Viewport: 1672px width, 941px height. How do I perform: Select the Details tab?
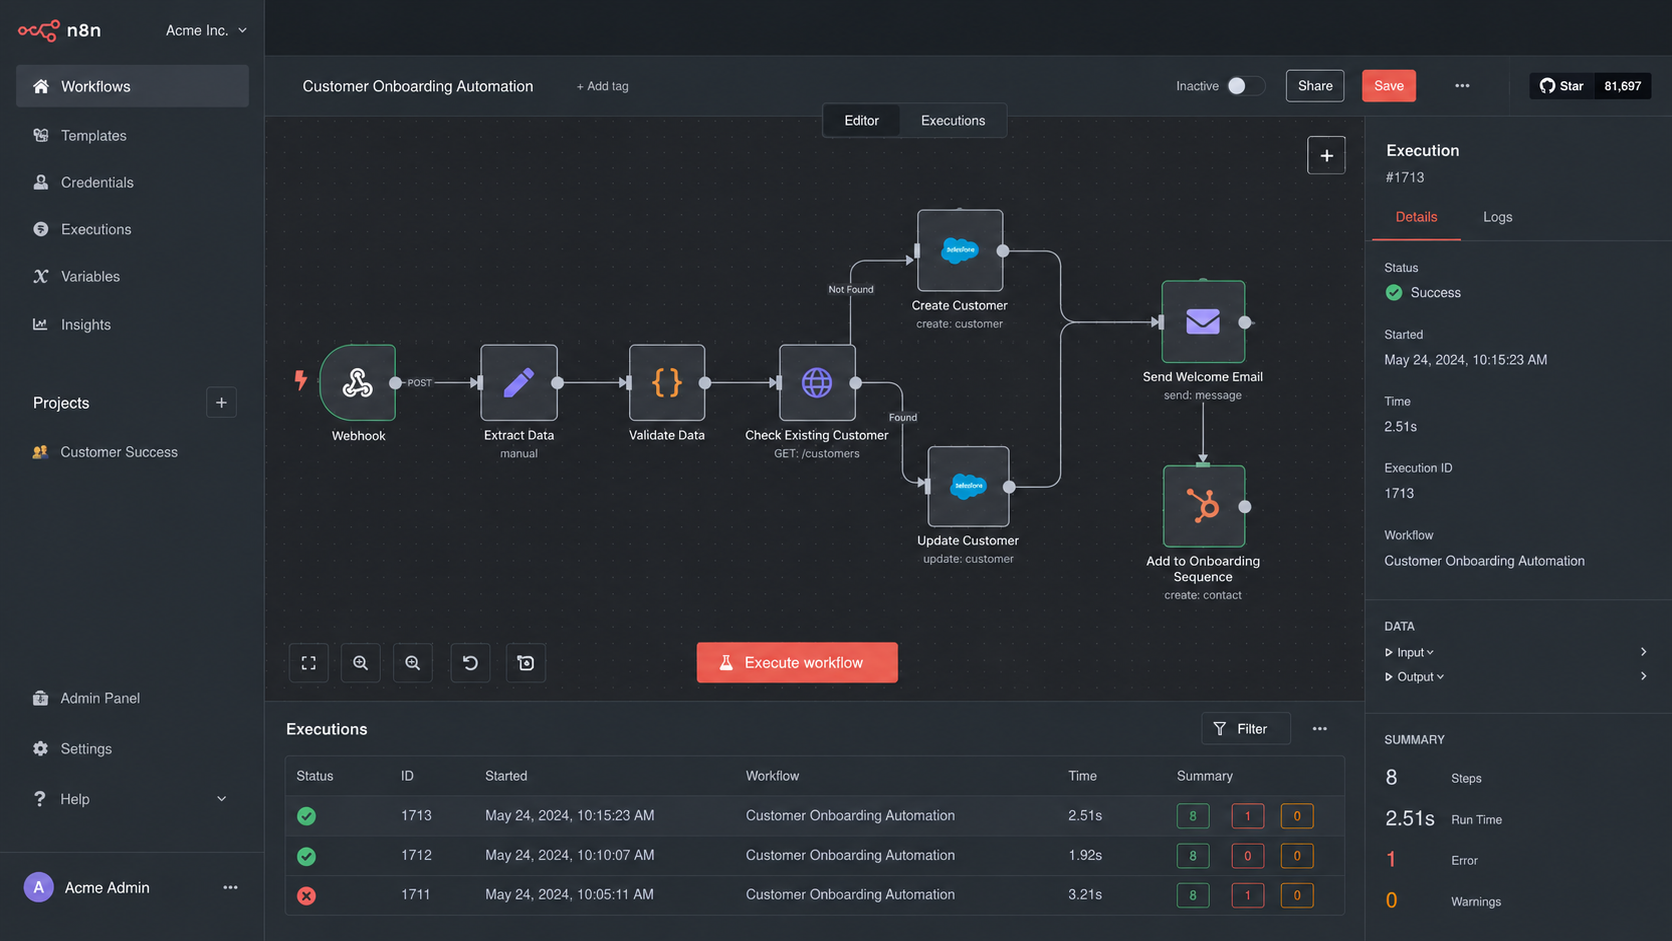point(1416,217)
